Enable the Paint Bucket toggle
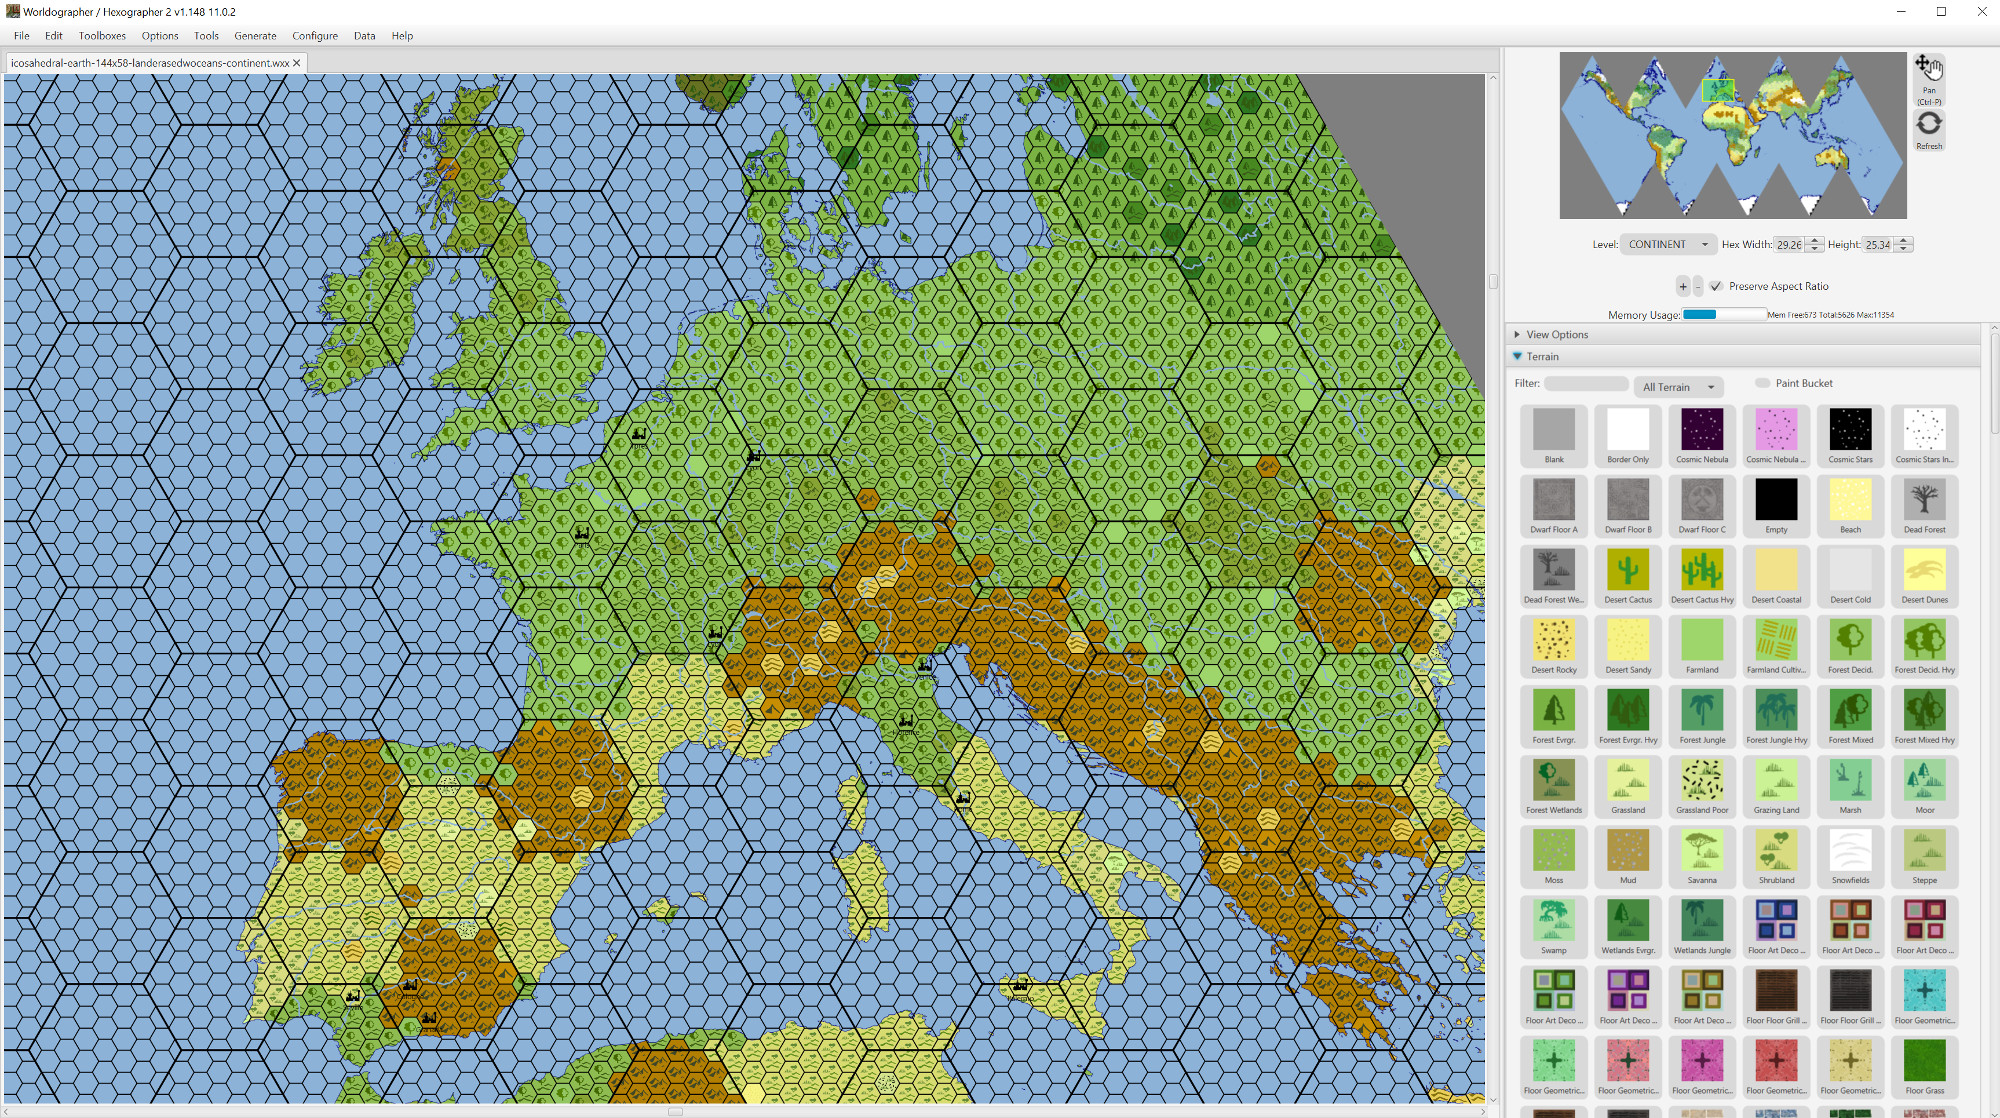This screenshot has height=1118, width=2000. (1763, 383)
